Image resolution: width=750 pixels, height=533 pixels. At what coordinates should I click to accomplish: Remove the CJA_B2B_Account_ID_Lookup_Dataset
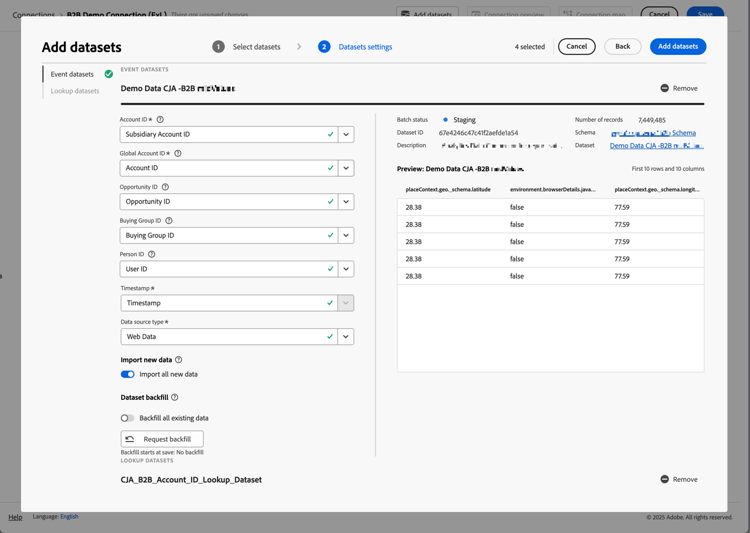click(679, 480)
